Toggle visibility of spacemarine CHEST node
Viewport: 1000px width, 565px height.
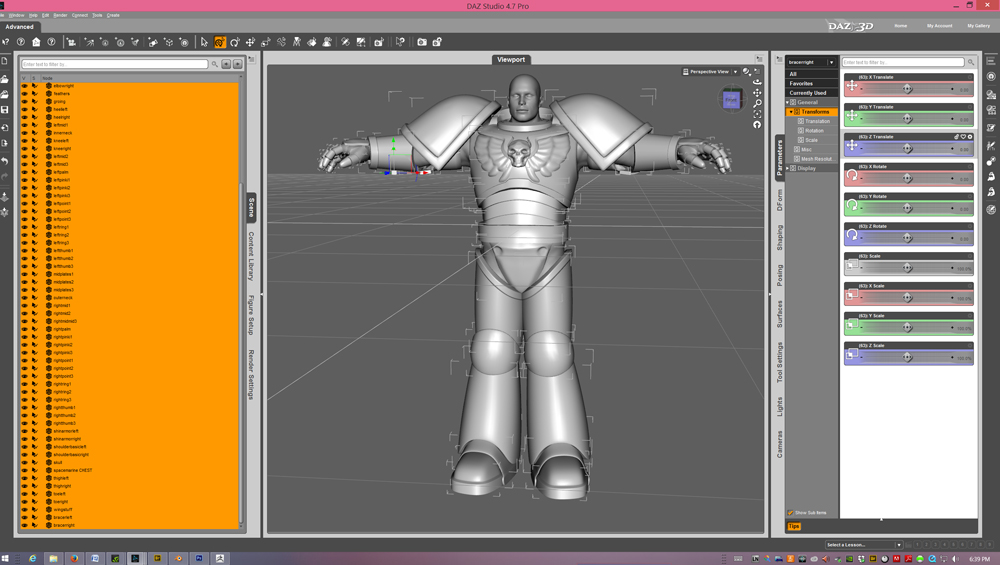click(25, 470)
